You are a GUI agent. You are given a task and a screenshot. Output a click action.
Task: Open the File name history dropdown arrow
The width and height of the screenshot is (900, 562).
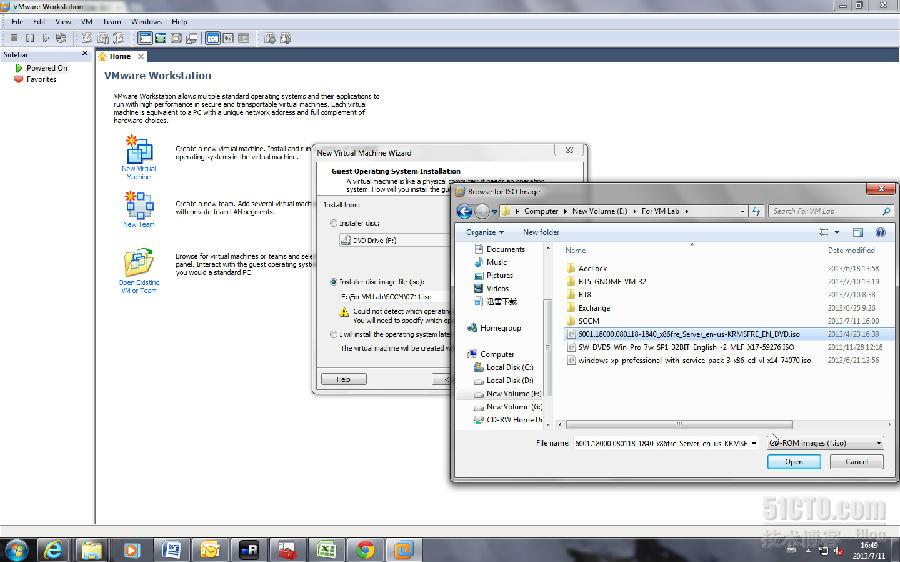(754, 443)
